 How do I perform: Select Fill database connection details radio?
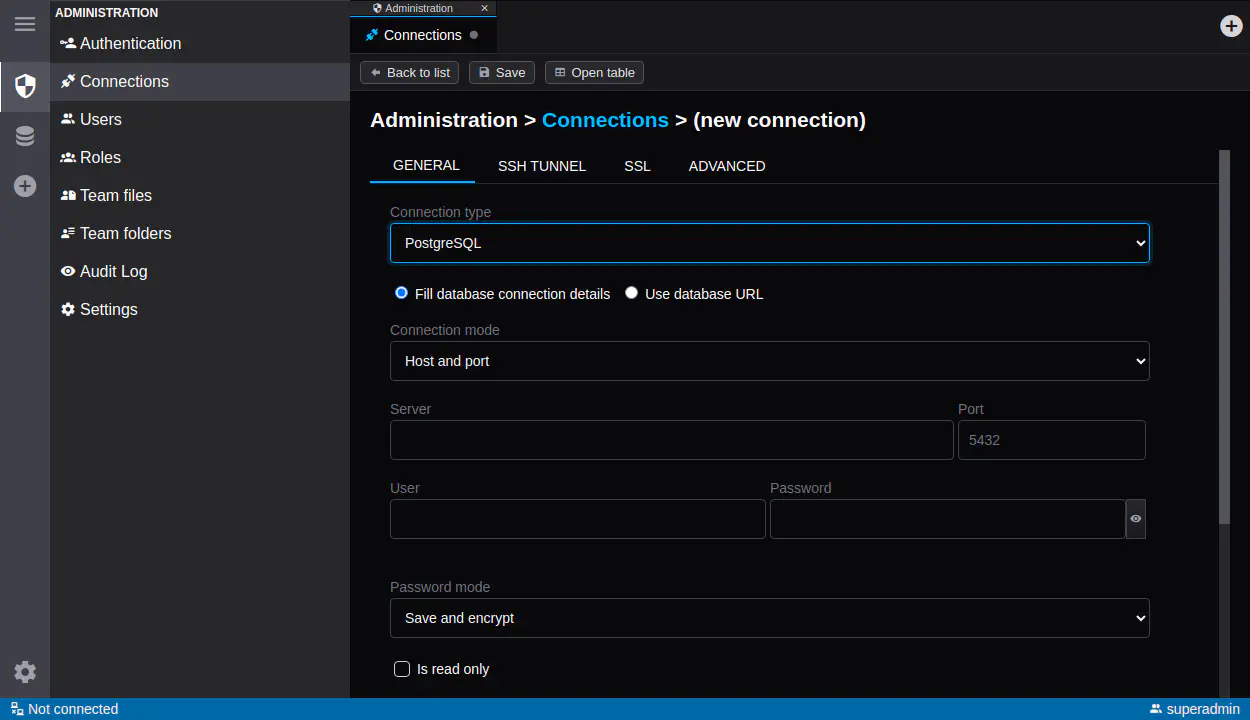coord(402,293)
